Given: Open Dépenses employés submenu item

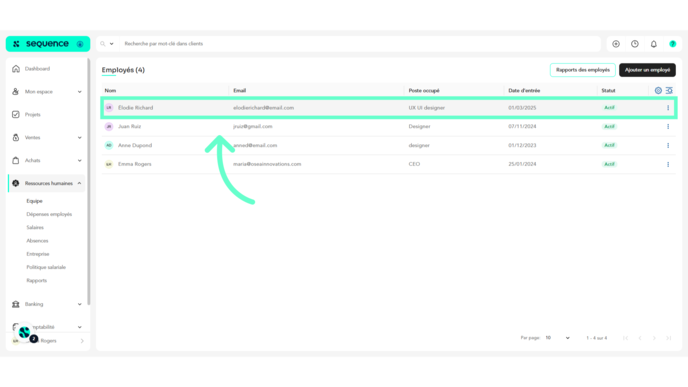Looking at the screenshot, I should tap(49, 214).
